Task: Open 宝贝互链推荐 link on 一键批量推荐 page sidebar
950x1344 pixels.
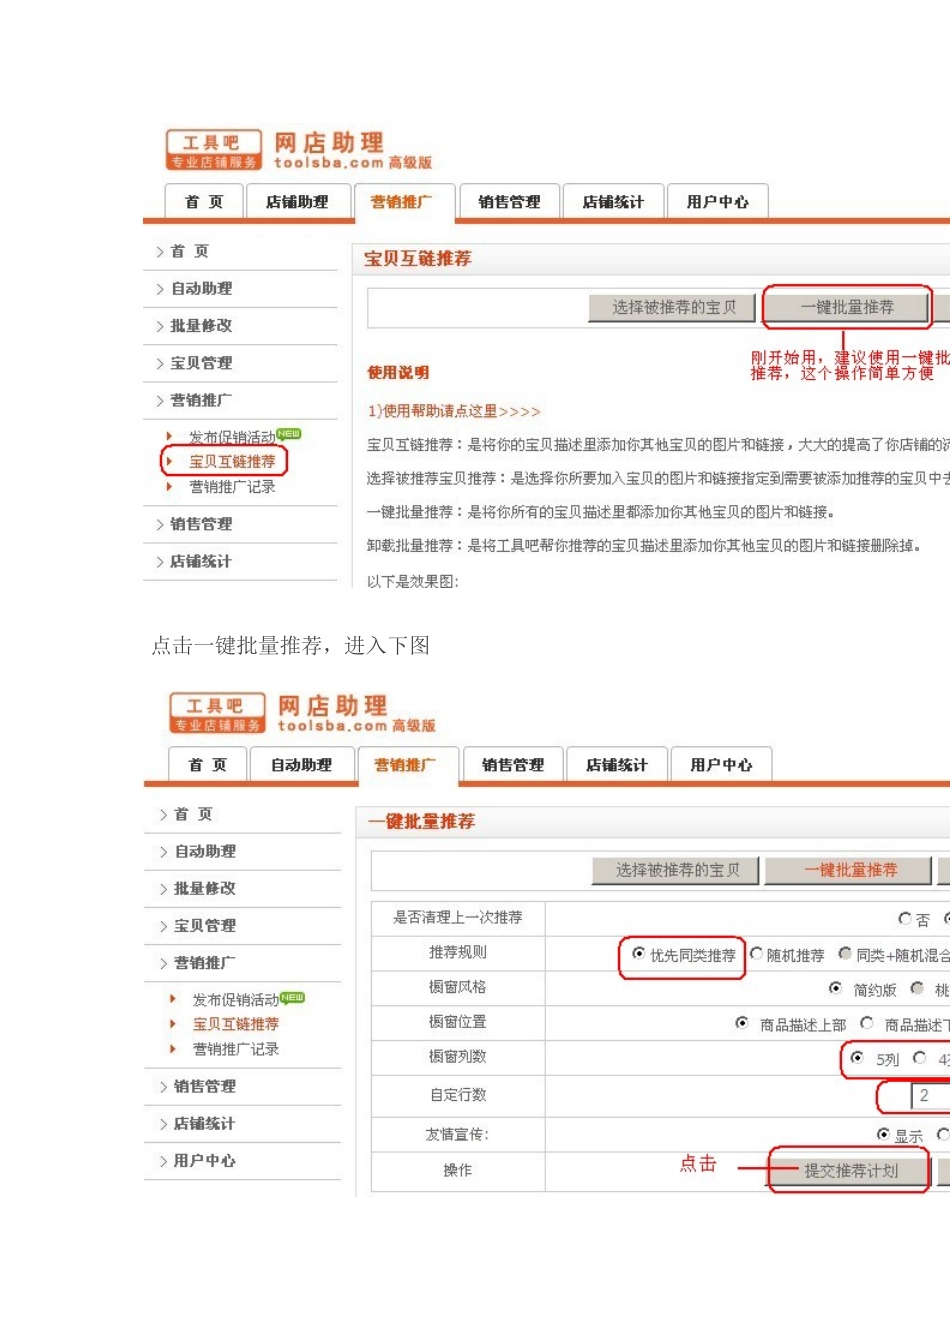Action: (x=236, y=1024)
